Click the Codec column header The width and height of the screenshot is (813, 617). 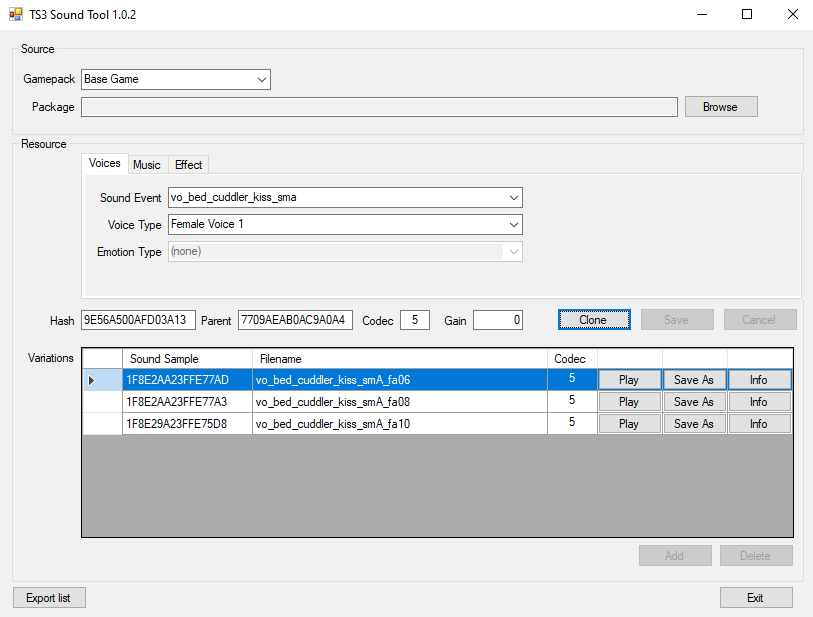[x=572, y=359]
